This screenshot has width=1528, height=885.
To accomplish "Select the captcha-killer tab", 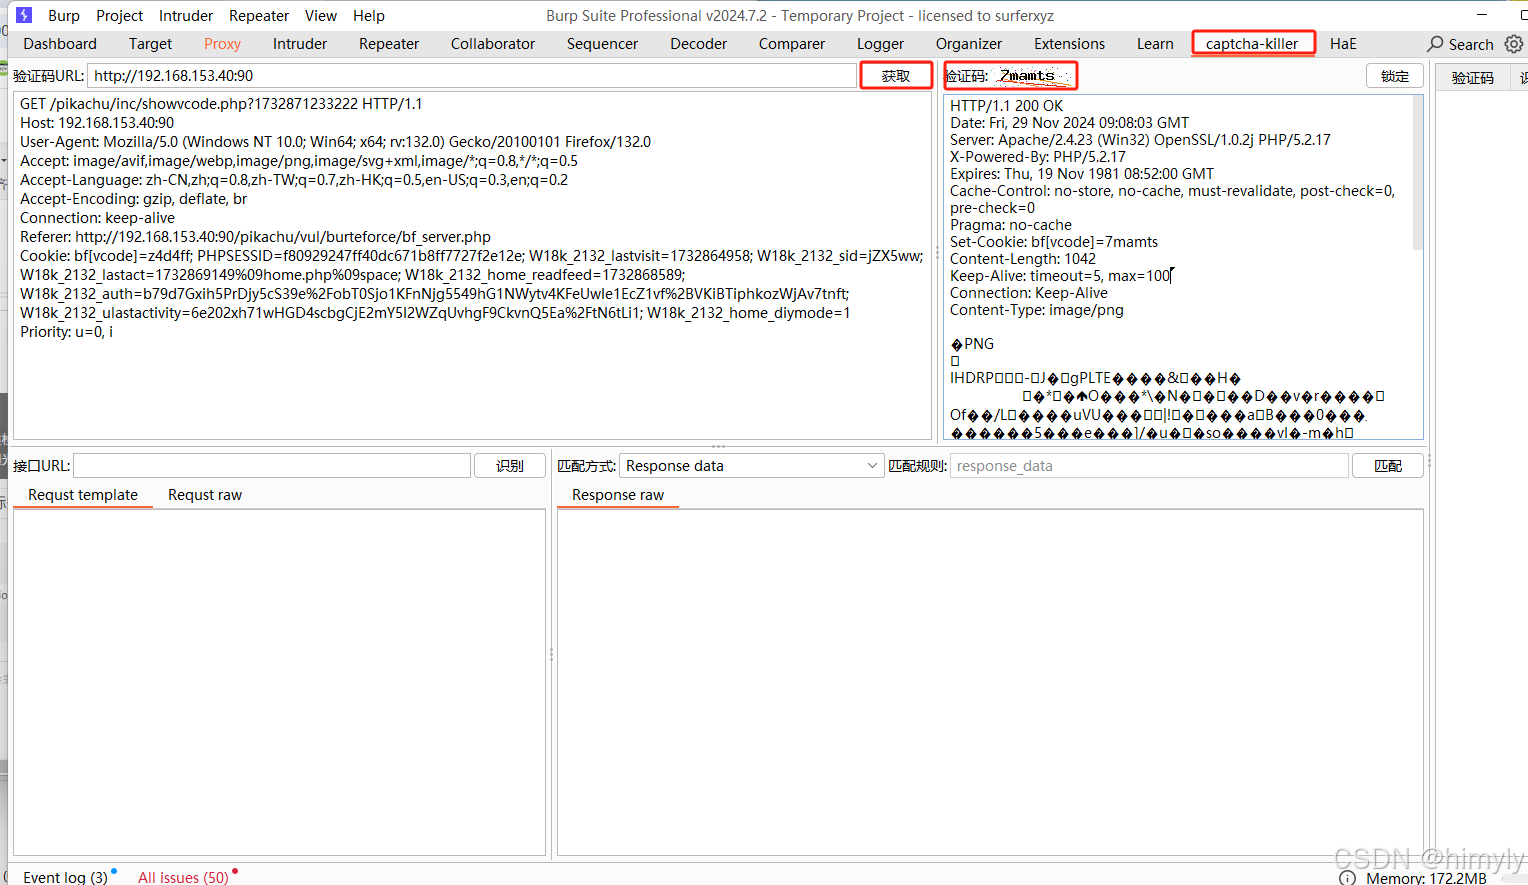I will click(1252, 44).
